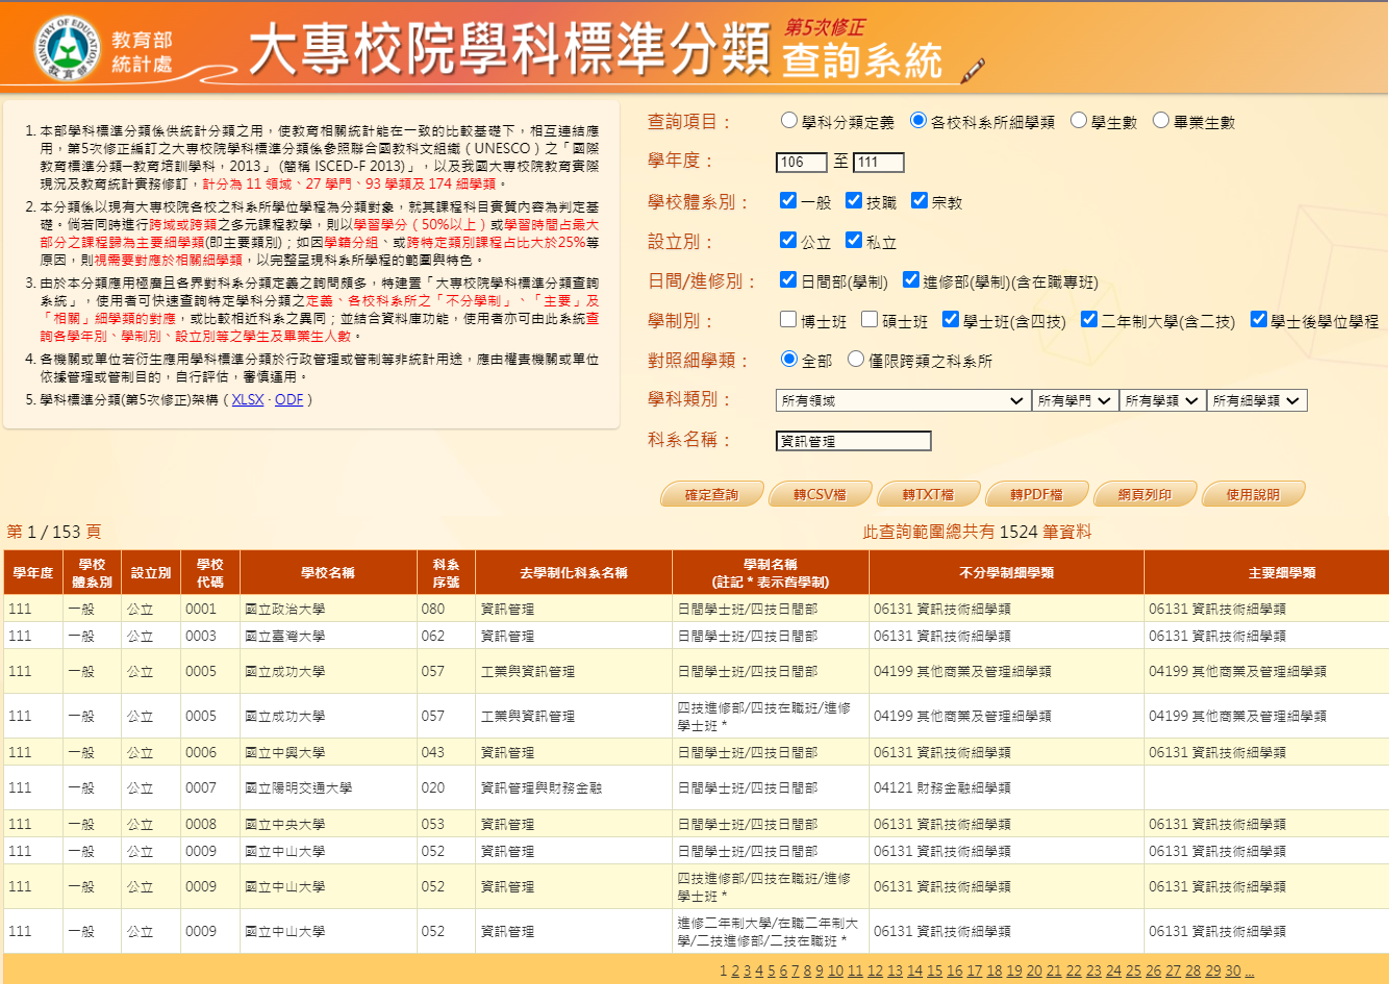
Task: Go to results page 20
Action: pos(1034,971)
